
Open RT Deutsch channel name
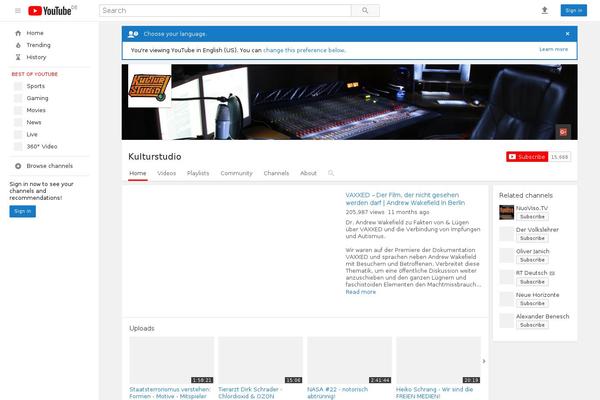pos(532,273)
